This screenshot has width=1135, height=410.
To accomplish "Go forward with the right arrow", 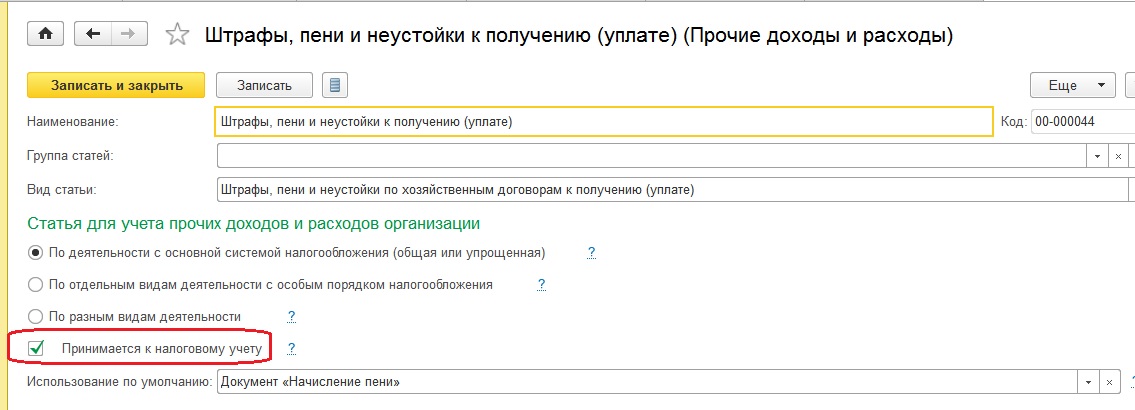I will [x=127, y=34].
